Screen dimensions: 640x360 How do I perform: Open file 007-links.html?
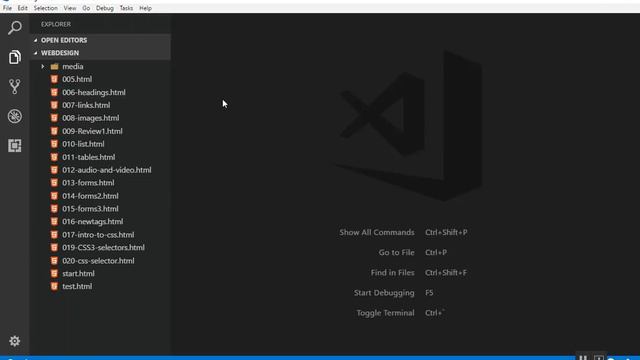coord(86,105)
